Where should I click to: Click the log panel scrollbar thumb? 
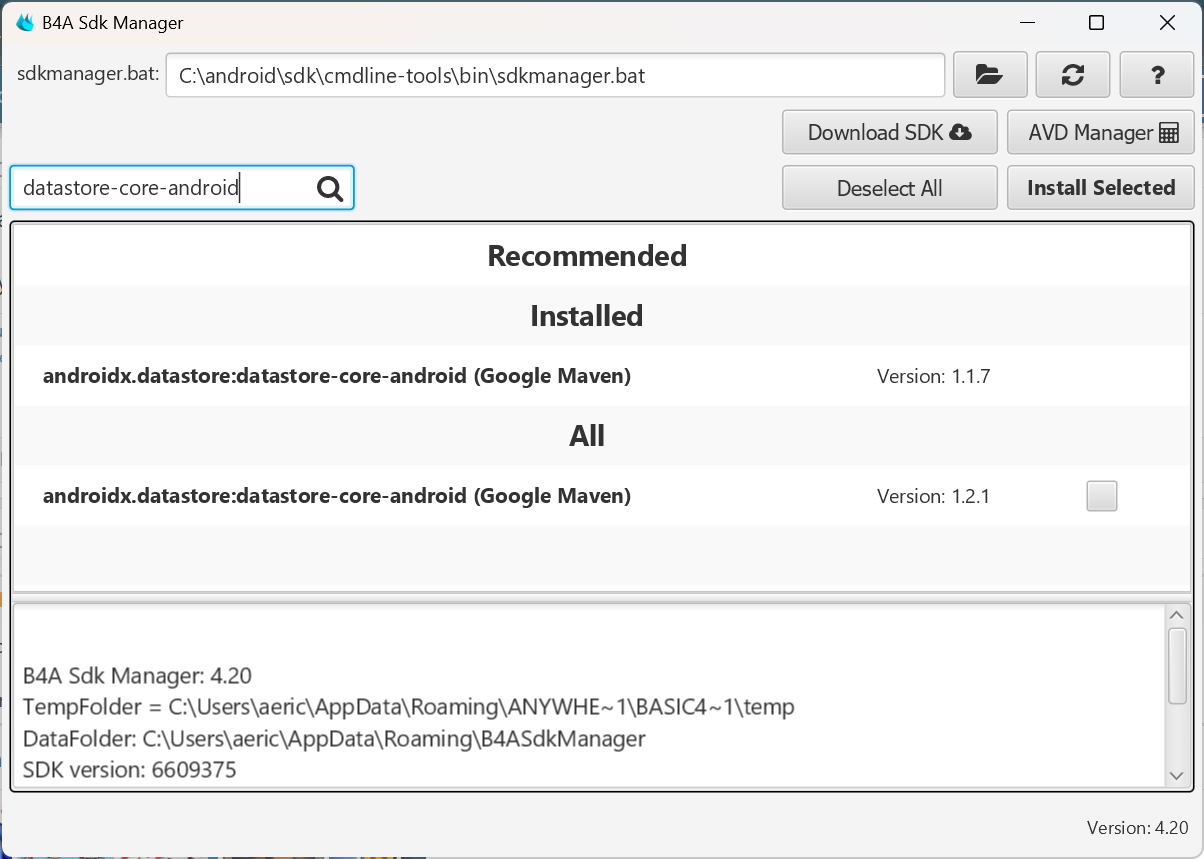click(1177, 666)
